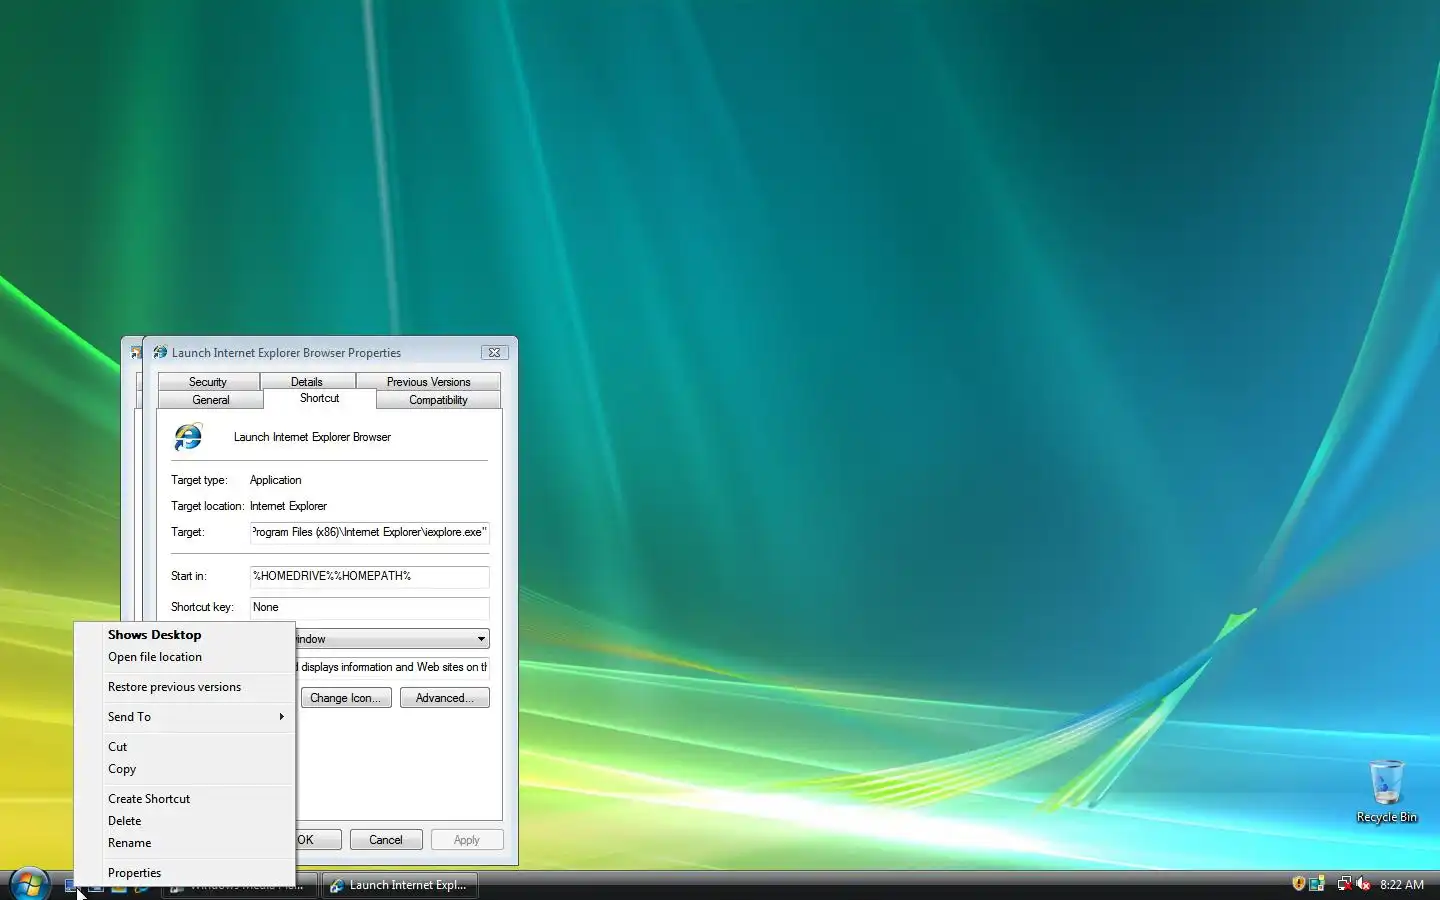Select the Shortcut tab
This screenshot has width=1440, height=900.
pos(320,398)
